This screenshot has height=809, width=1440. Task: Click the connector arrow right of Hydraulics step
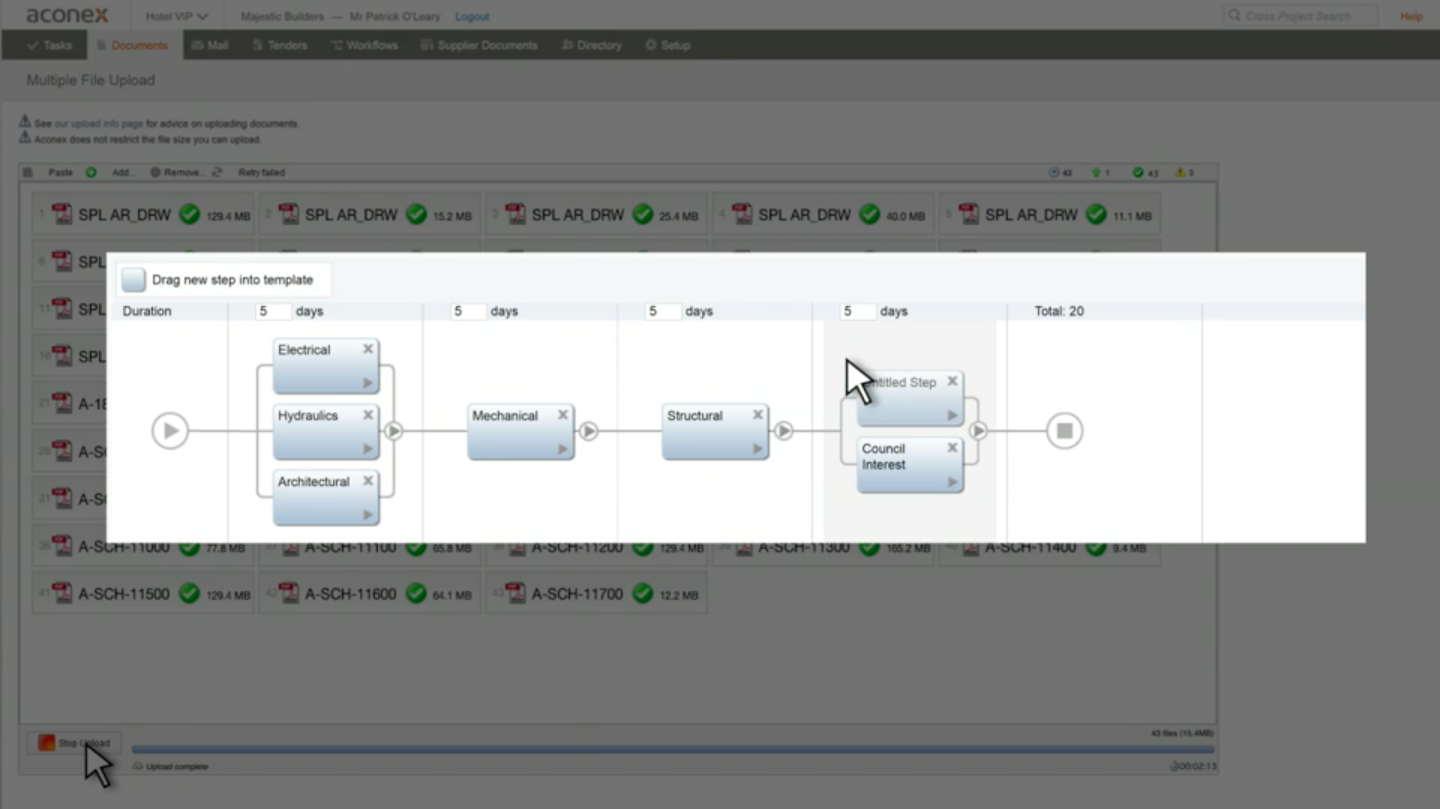pyautogui.click(x=394, y=431)
